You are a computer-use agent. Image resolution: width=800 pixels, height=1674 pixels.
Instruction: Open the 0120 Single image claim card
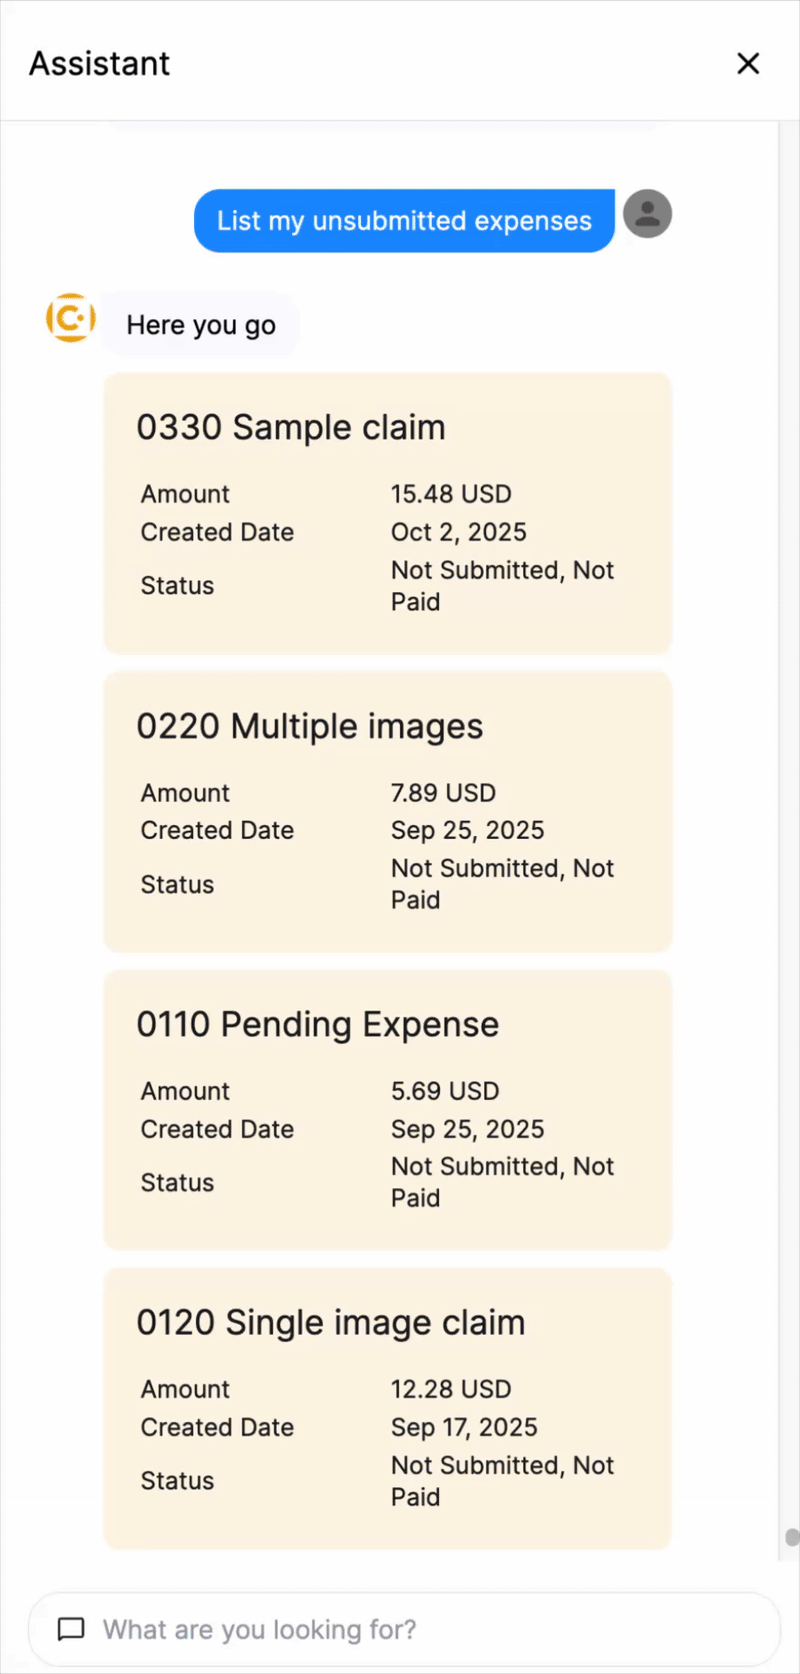(x=388, y=1408)
